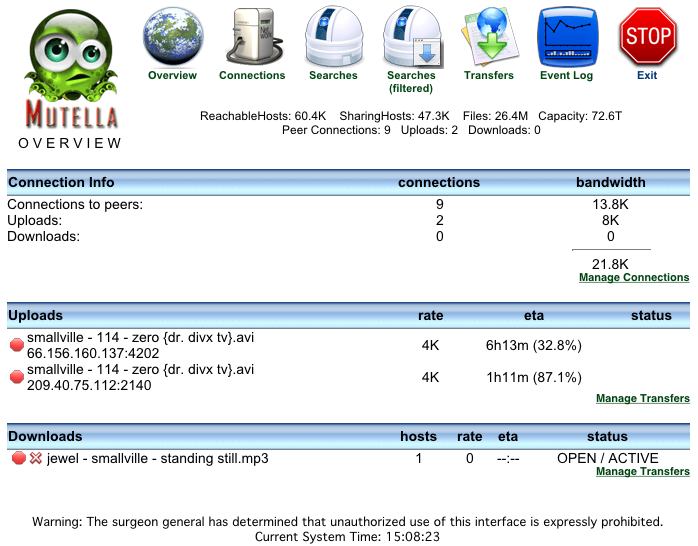Click the Connections computer icon
The height and width of the screenshot is (546, 698).
tap(252, 36)
